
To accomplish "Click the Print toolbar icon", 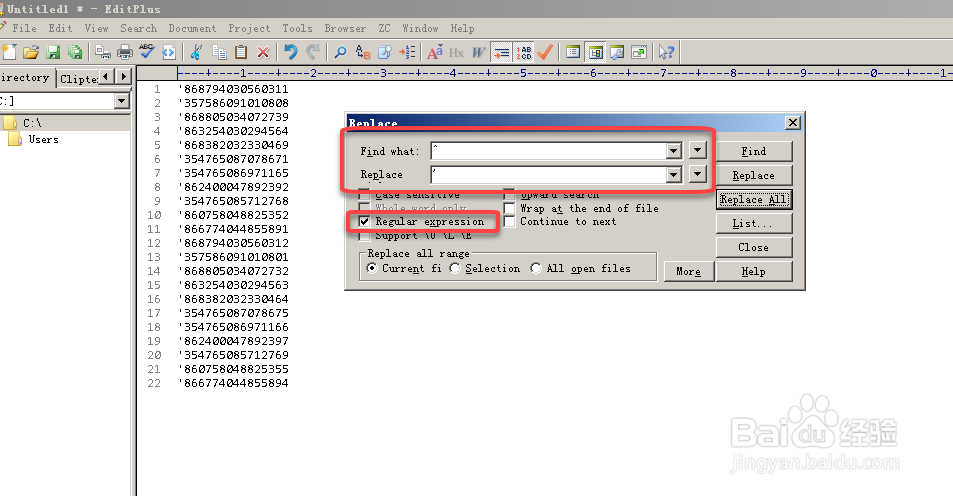I will click(125, 52).
